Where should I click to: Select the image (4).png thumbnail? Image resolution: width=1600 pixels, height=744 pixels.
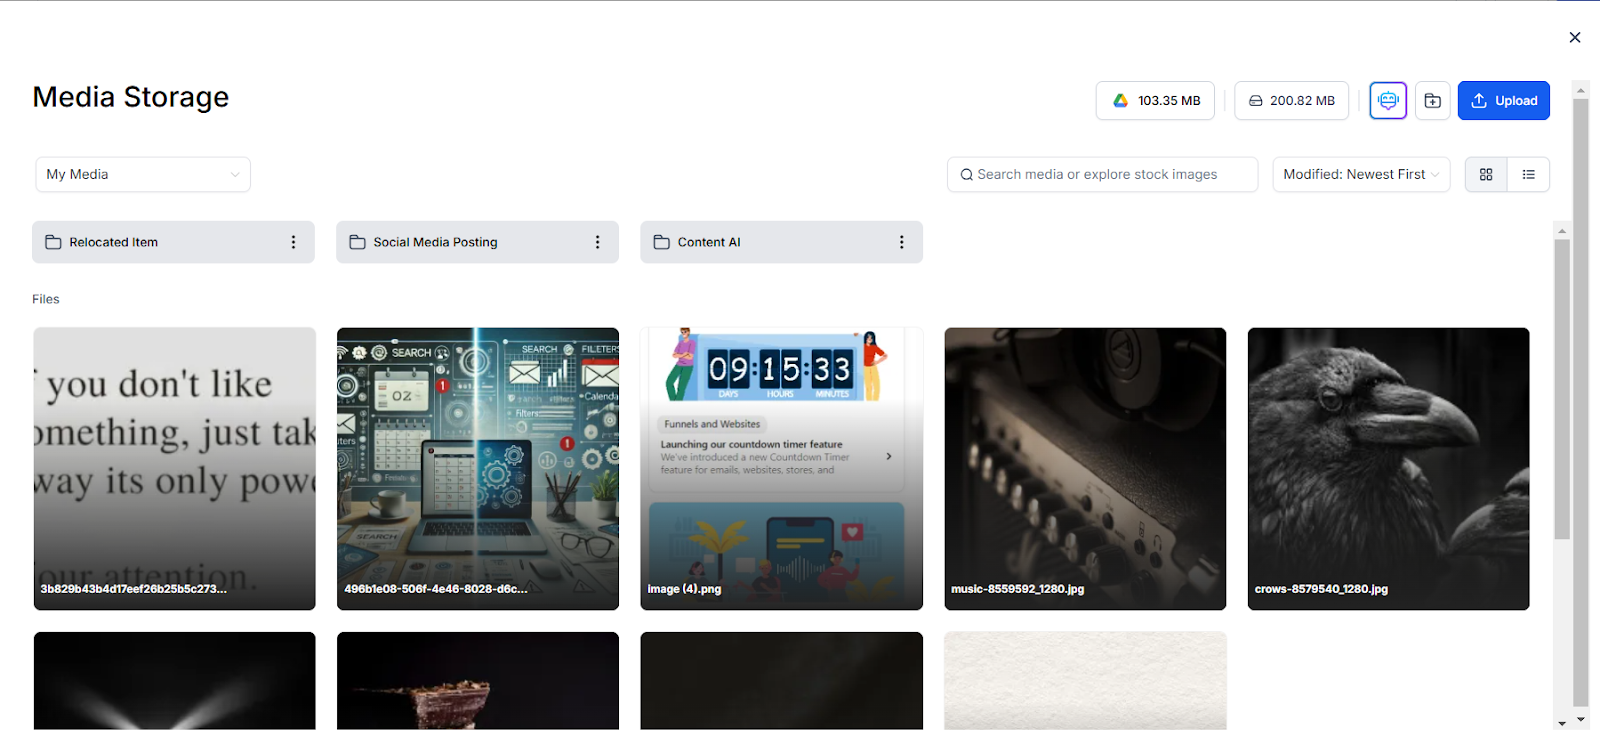(781, 469)
